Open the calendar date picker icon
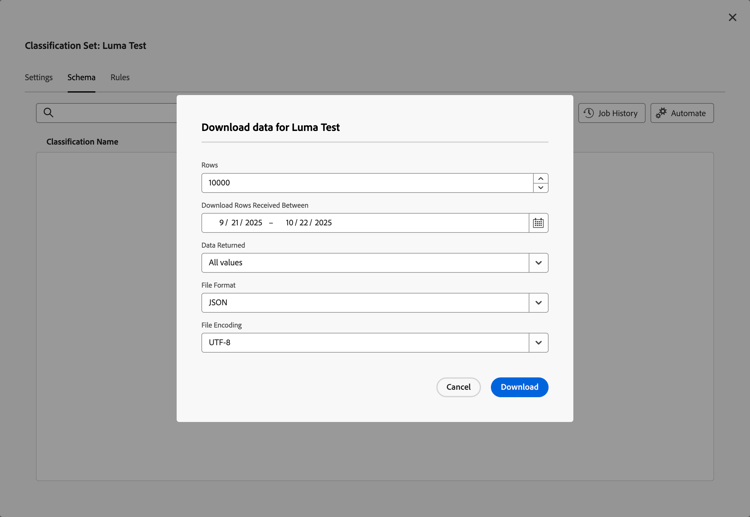This screenshot has height=517, width=750. pos(538,223)
